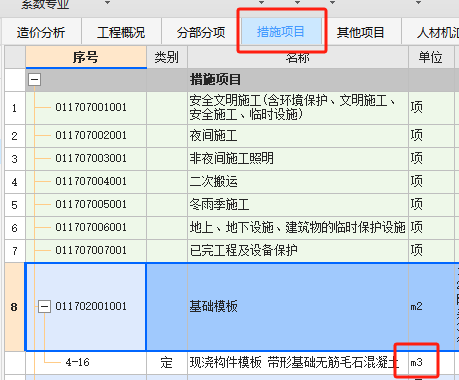Select row header number 1
The width and height of the screenshot is (459, 380).
click(15, 108)
